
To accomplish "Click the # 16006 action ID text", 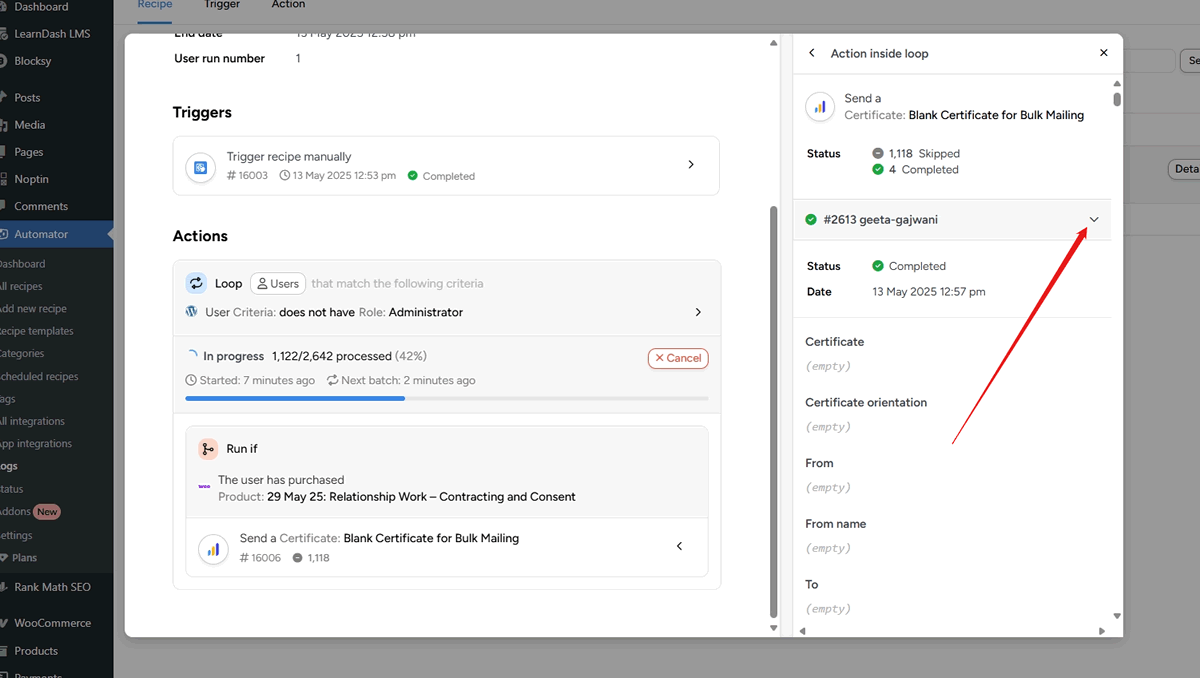I will 260,558.
